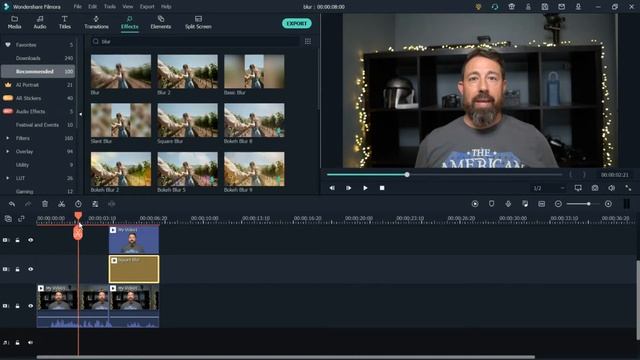This screenshot has height=360, width=640.
Task: Click the red playhead marker on ruler
Action: coord(78,216)
